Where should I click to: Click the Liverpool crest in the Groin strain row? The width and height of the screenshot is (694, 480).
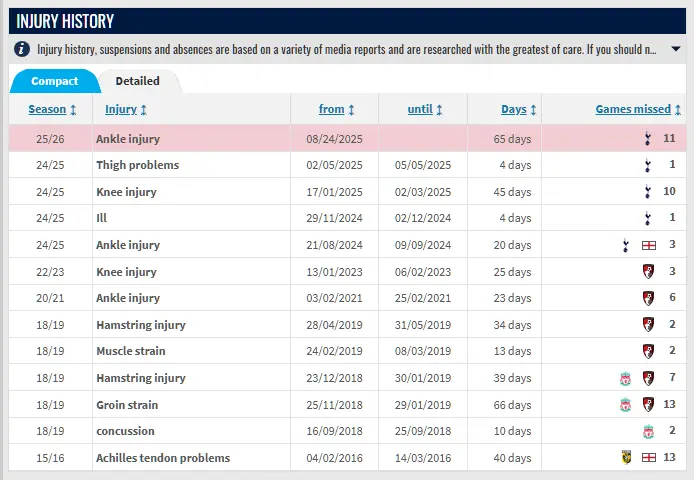tap(626, 405)
